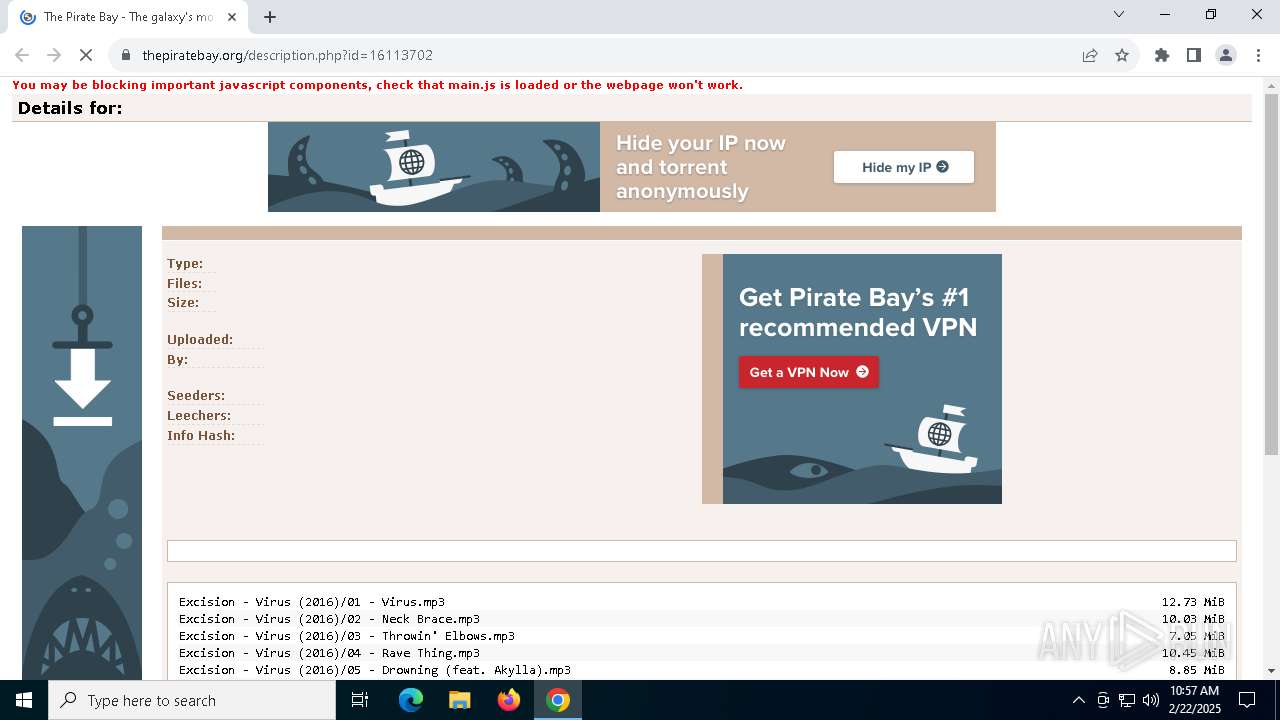
Task: Launch Firefox from taskbar
Action: [x=509, y=700]
